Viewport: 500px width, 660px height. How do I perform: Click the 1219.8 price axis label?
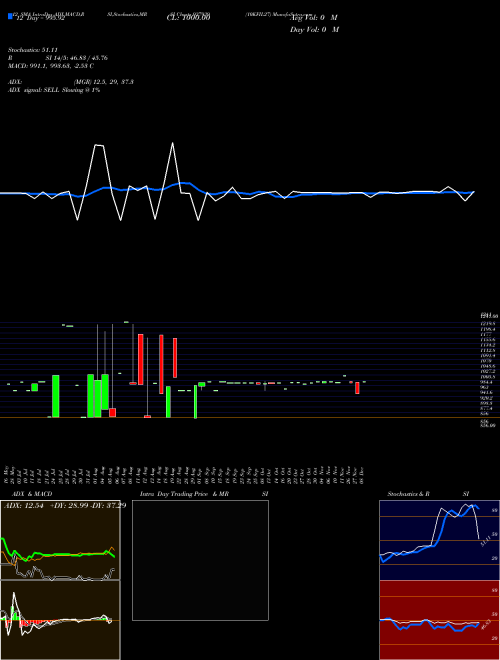pyautogui.click(x=489, y=324)
